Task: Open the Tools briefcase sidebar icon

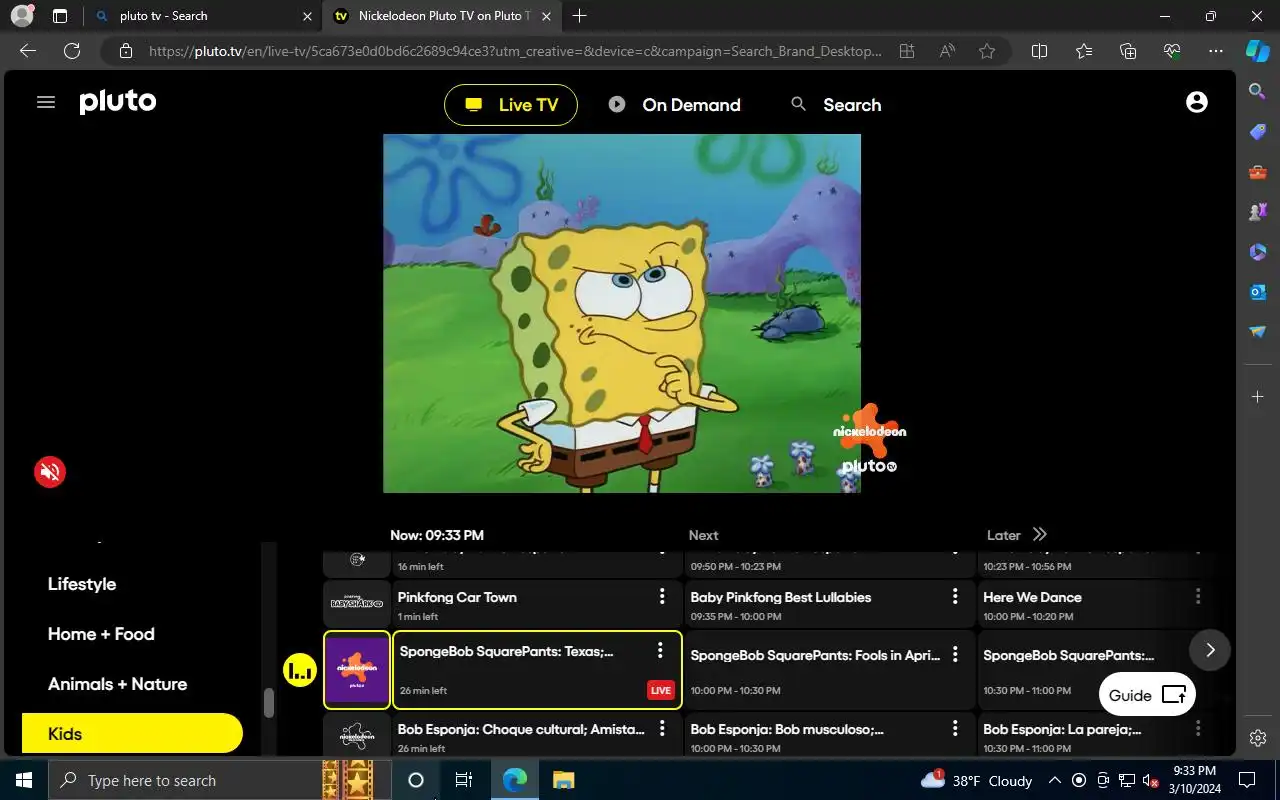Action: [1258, 172]
